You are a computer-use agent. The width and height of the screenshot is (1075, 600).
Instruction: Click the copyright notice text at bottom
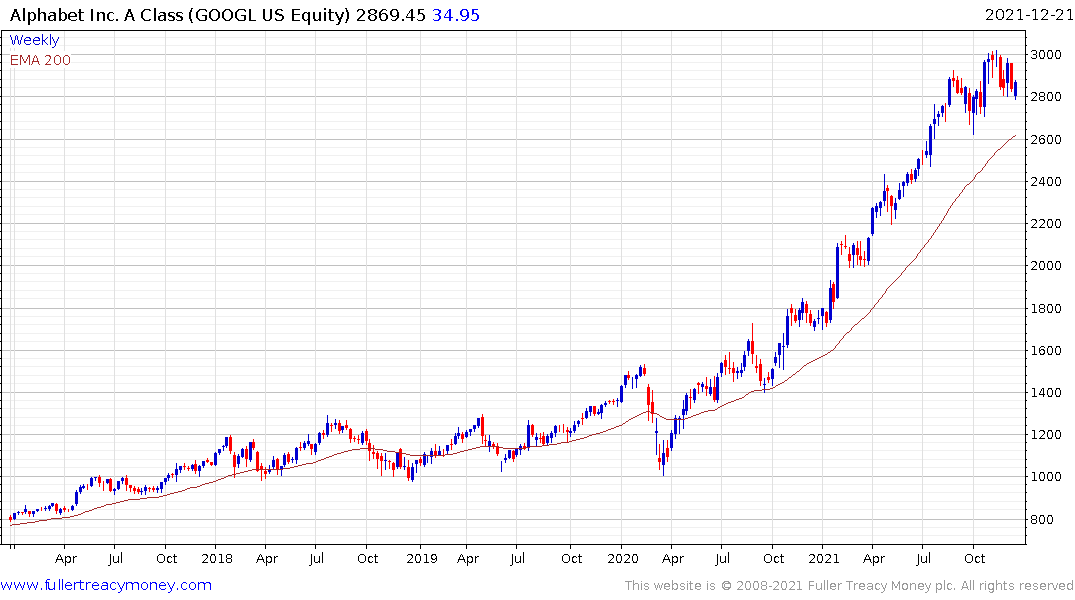(x=849, y=586)
